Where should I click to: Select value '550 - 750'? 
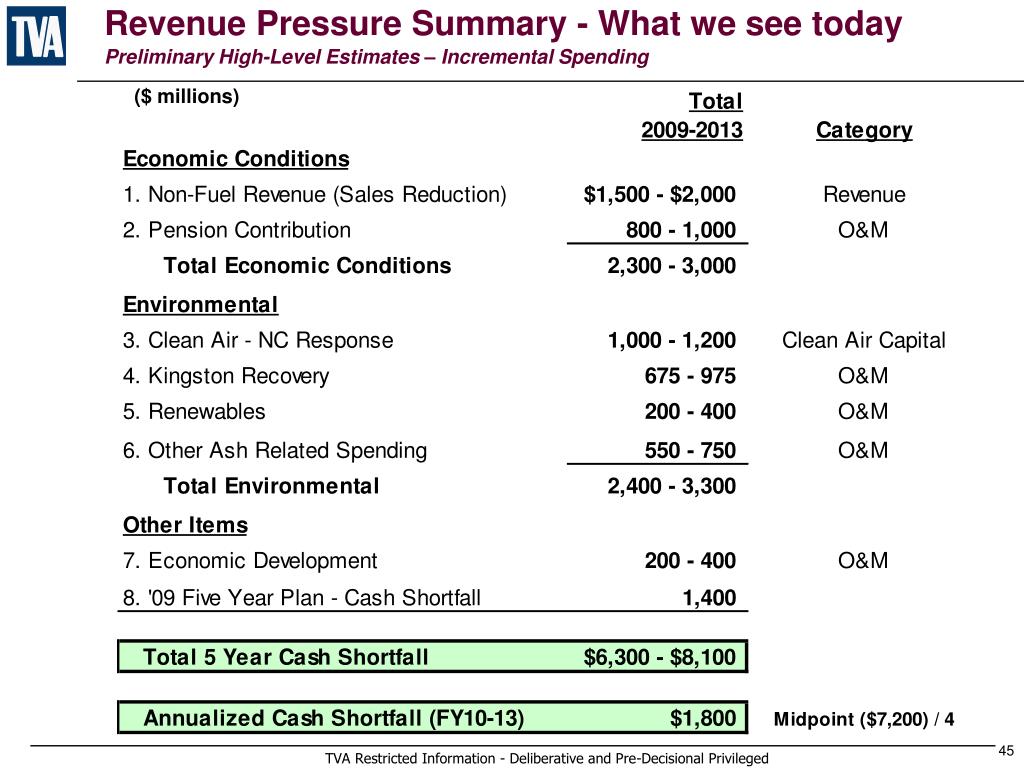[690, 451]
